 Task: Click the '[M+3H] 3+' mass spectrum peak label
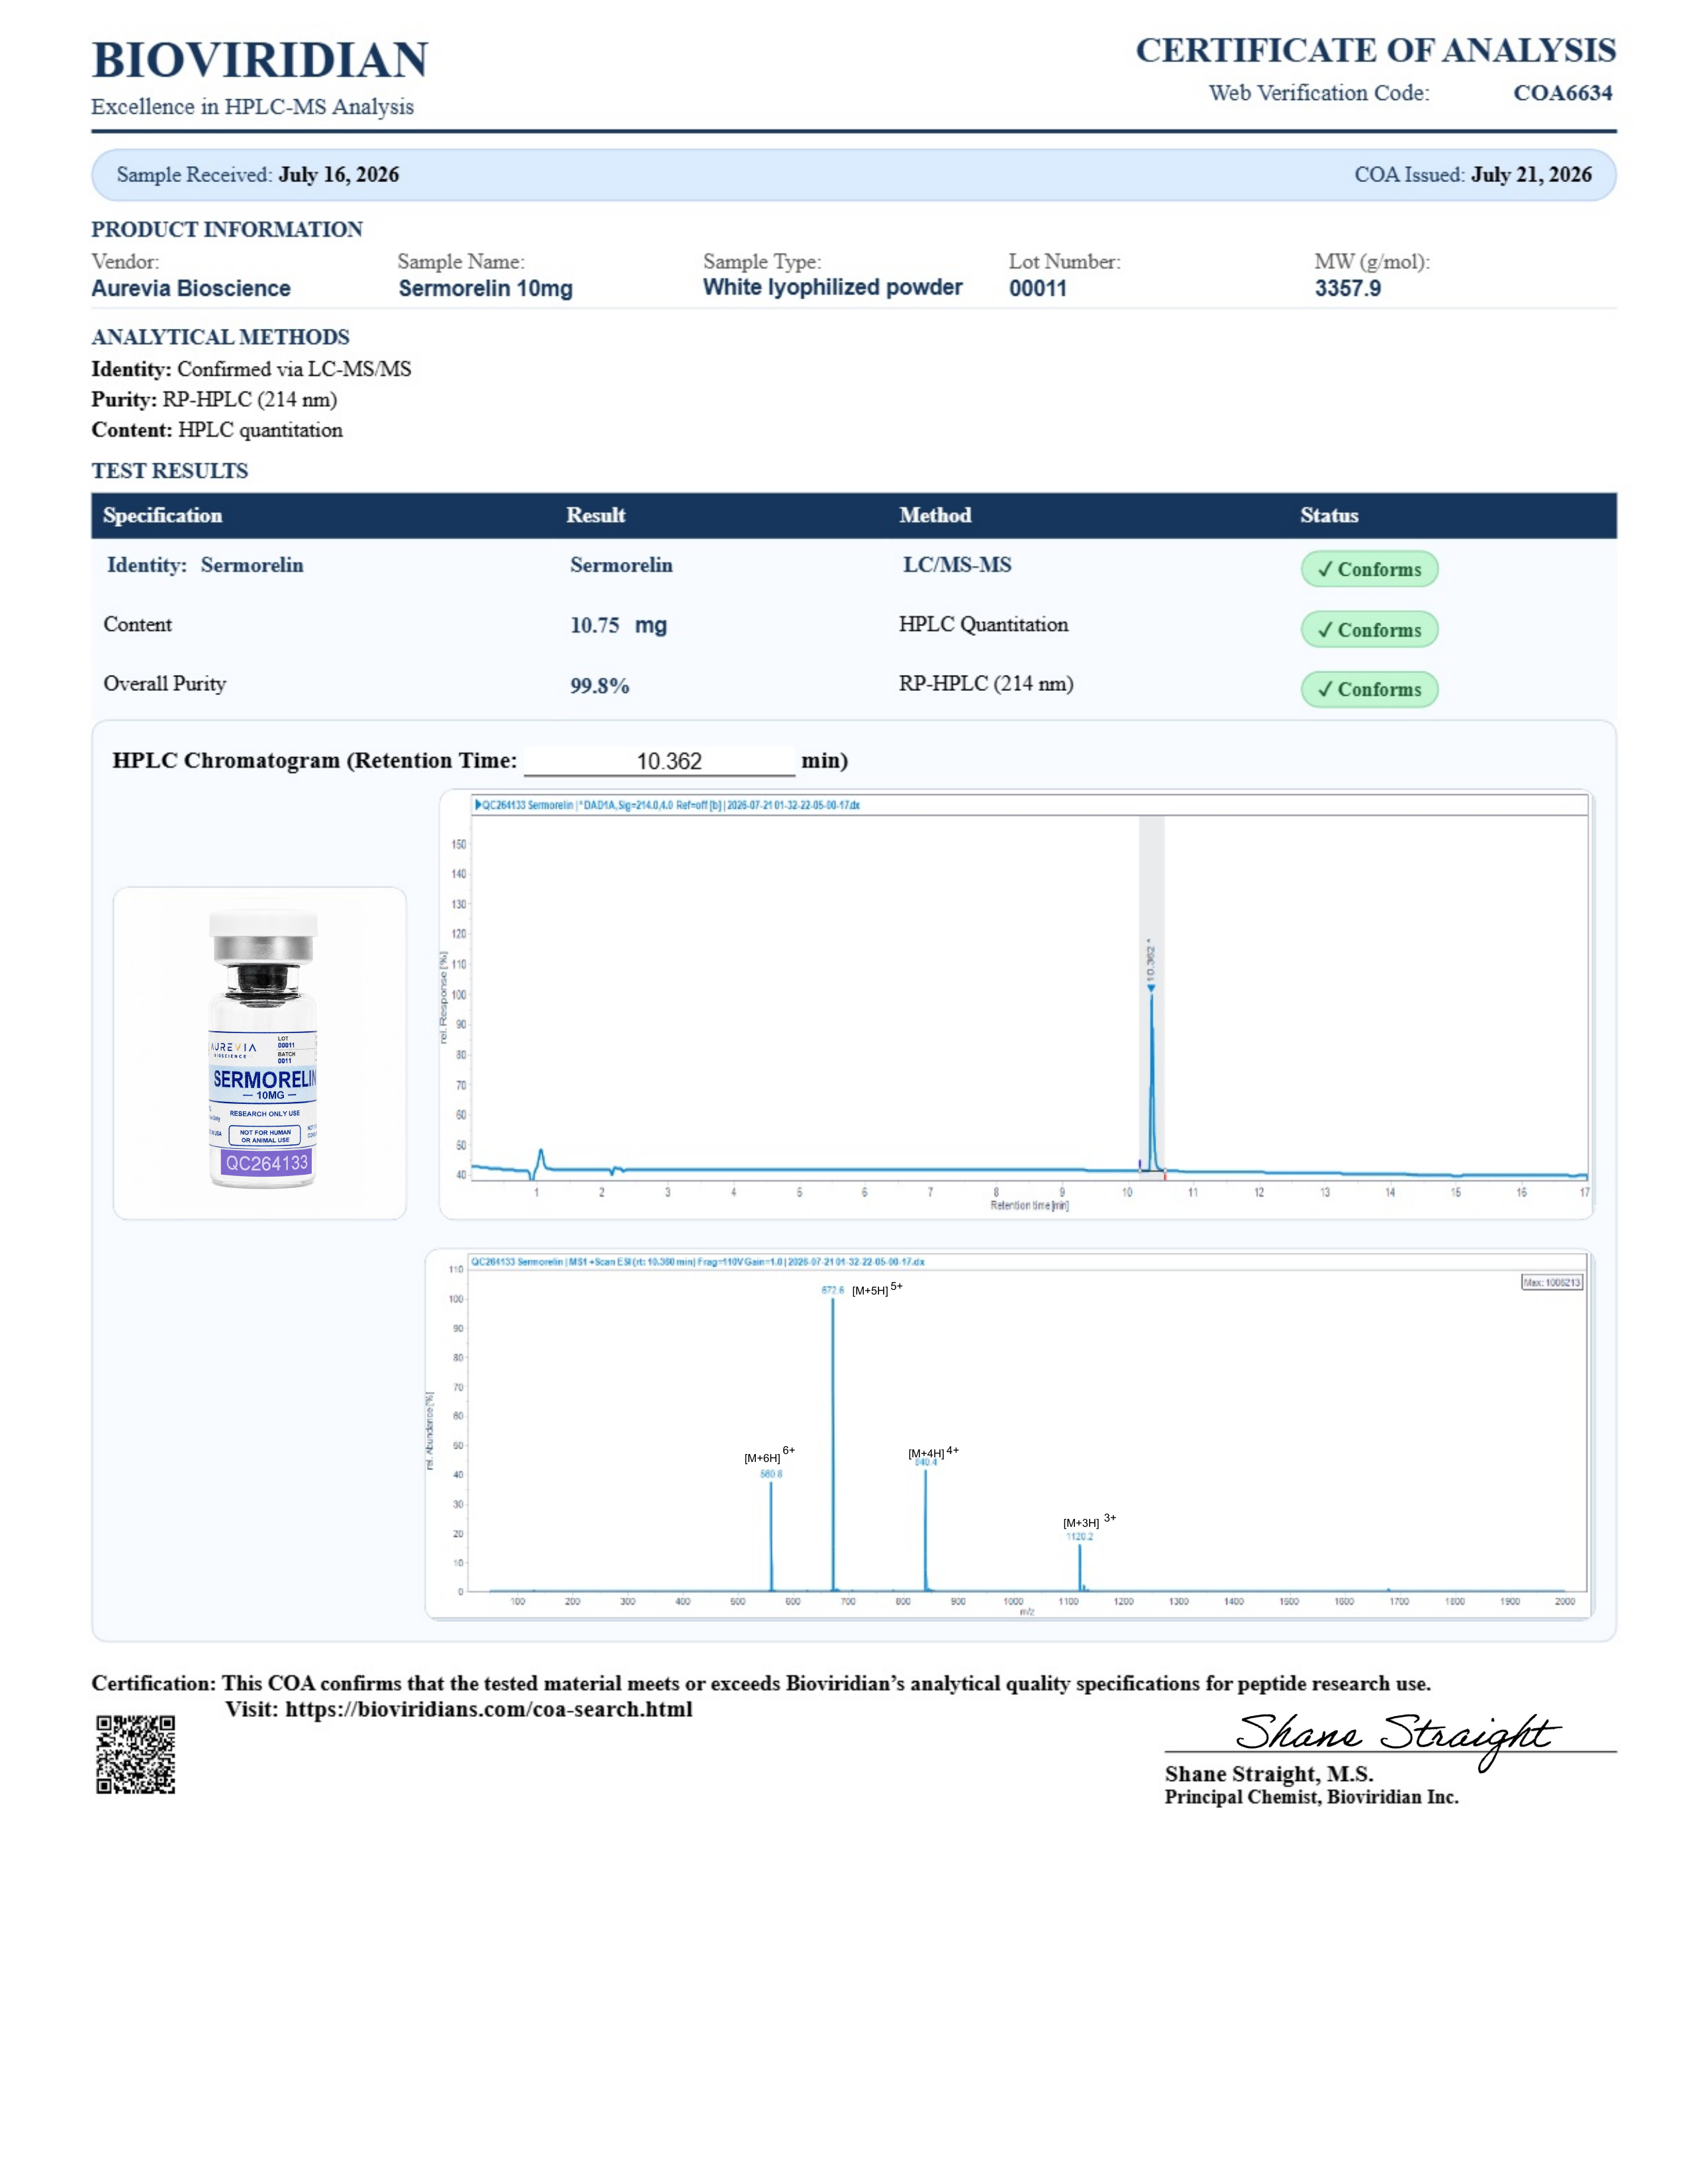point(1089,1521)
